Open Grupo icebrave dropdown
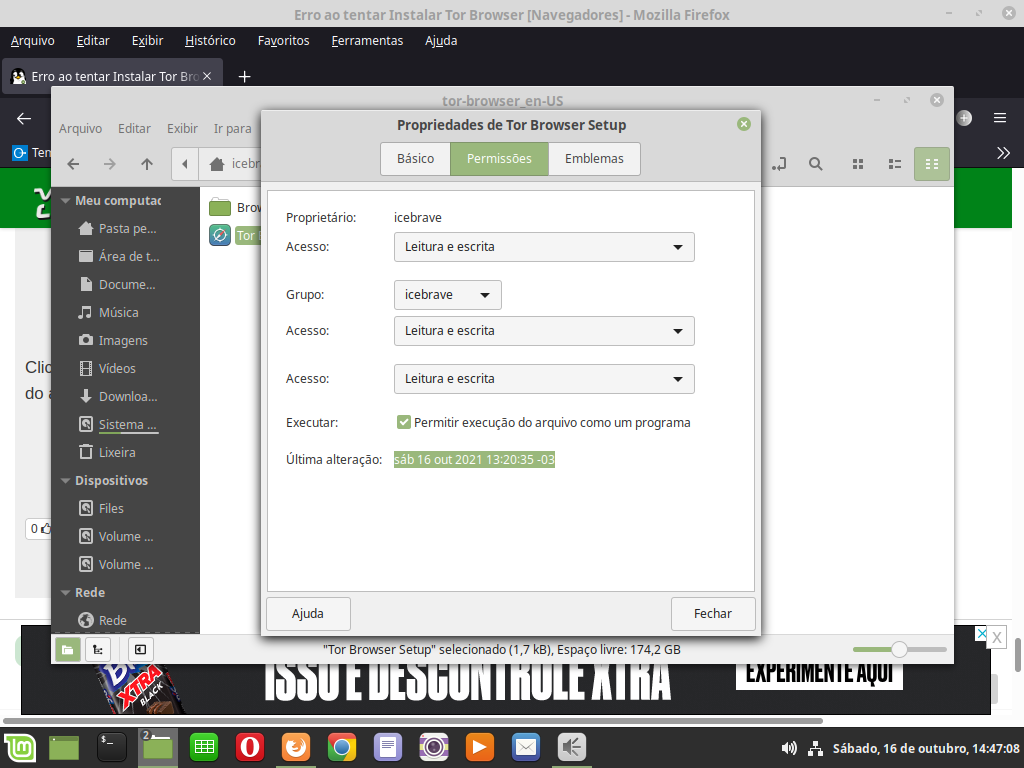The height and width of the screenshot is (768, 1024). pyautogui.click(x=447, y=295)
